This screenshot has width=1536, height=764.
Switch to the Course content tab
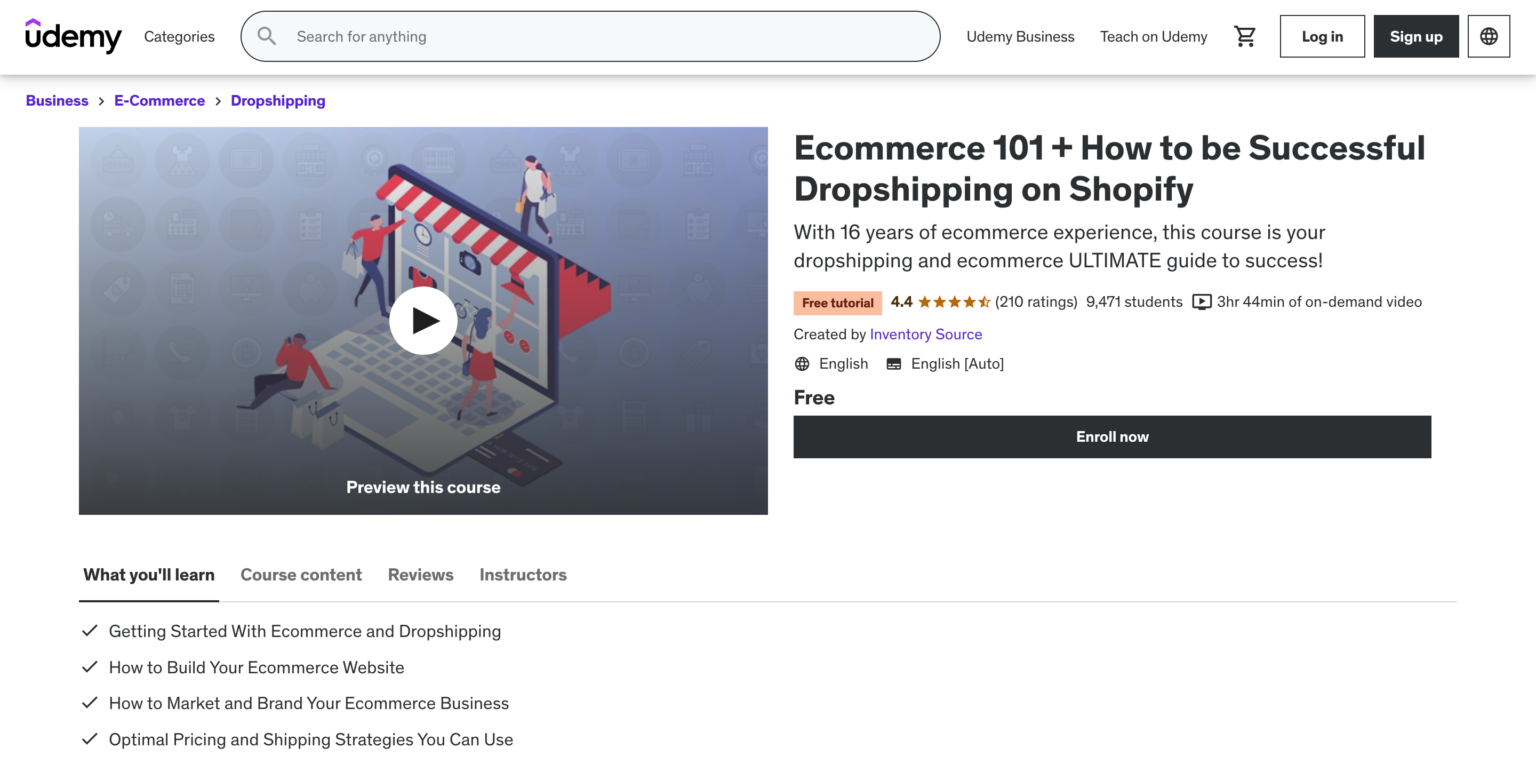click(x=301, y=575)
